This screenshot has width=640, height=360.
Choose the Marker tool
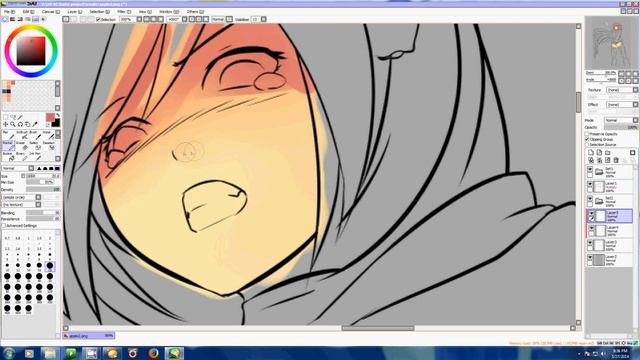click(x=9, y=145)
